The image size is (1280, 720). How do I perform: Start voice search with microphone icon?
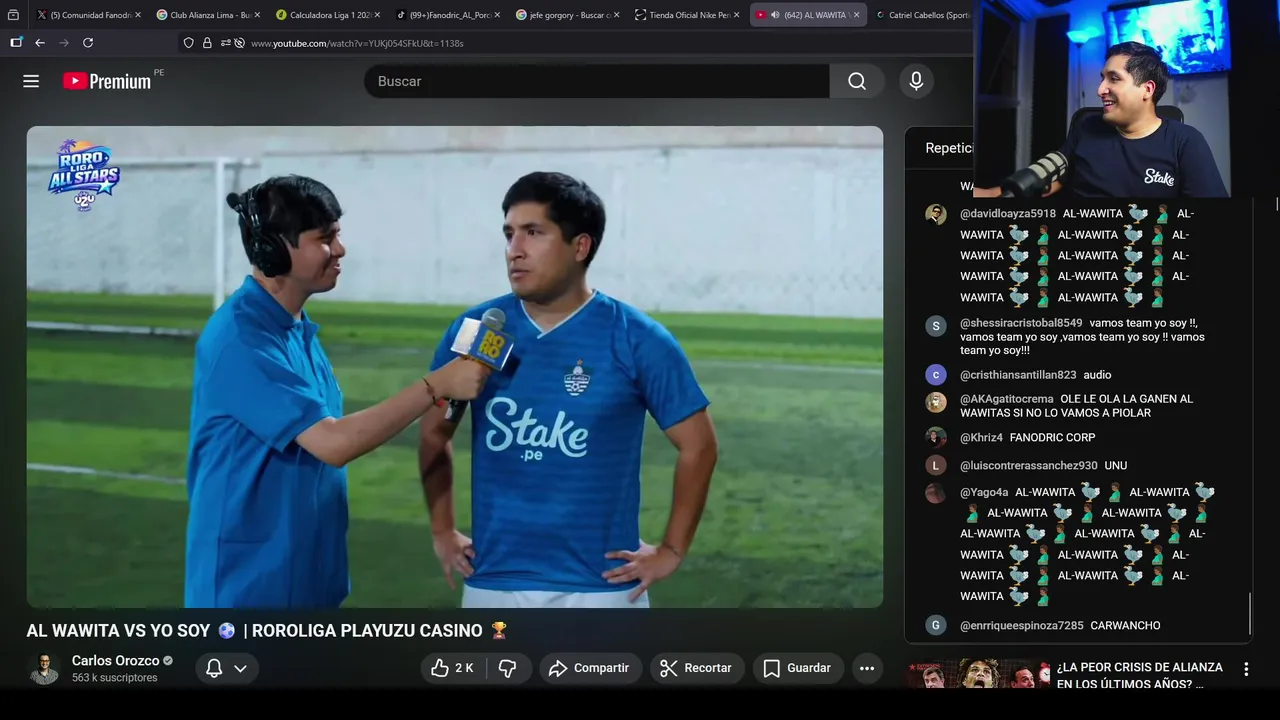pos(916,81)
